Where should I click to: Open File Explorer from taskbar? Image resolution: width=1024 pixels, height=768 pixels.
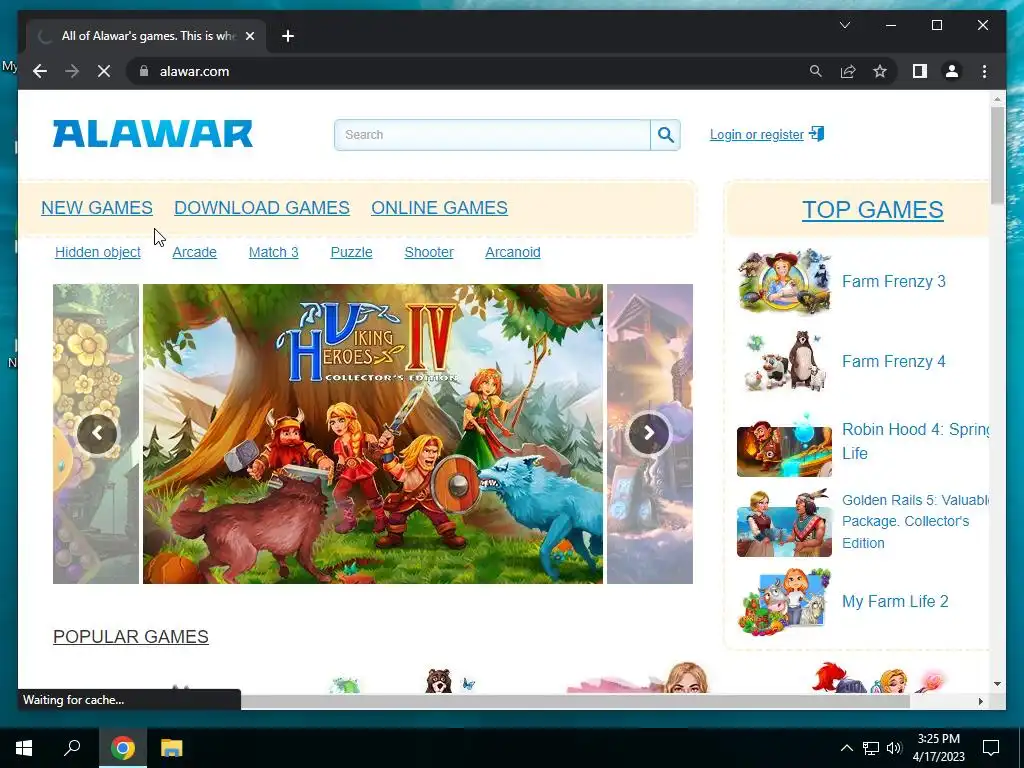(x=171, y=748)
